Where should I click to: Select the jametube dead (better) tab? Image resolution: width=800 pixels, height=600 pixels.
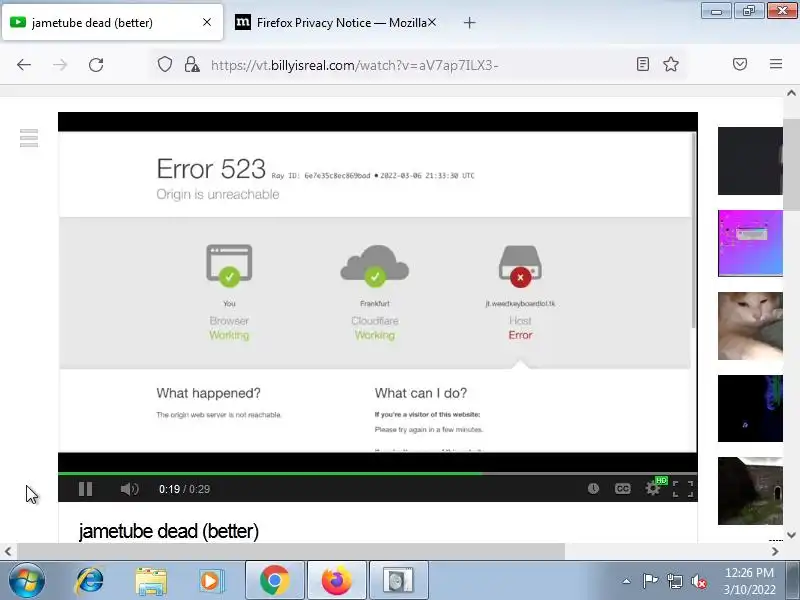(x=112, y=22)
